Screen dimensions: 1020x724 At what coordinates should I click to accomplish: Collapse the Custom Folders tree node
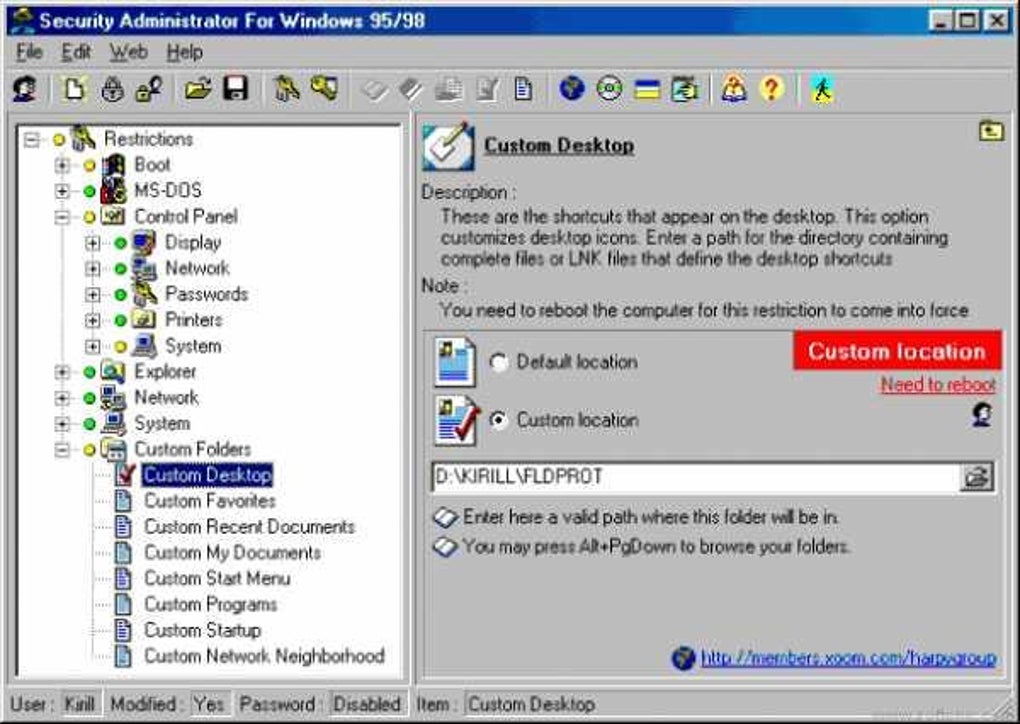click(x=62, y=449)
